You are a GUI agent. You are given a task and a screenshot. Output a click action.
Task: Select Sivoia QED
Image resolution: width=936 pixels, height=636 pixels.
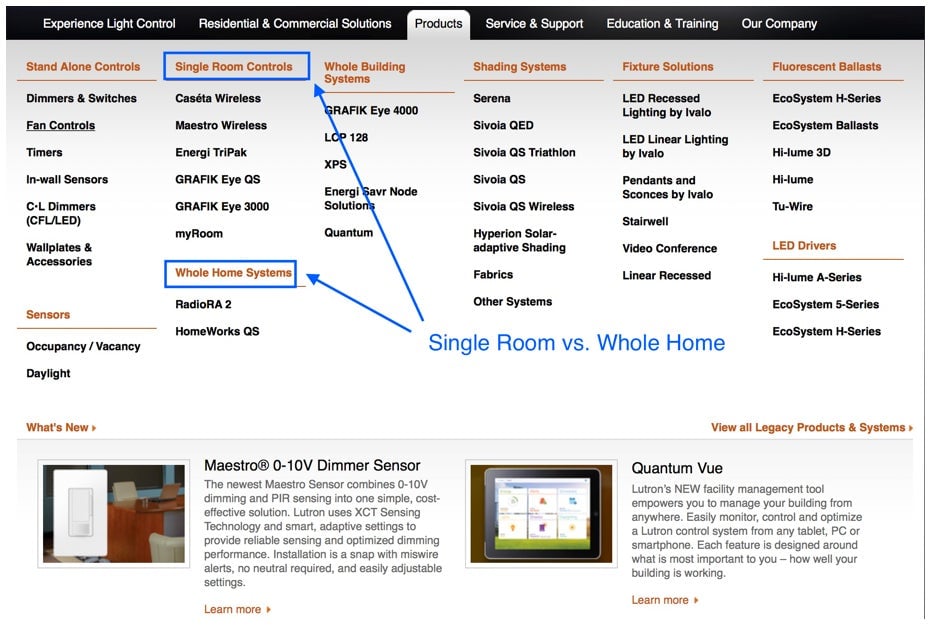(x=503, y=125)
